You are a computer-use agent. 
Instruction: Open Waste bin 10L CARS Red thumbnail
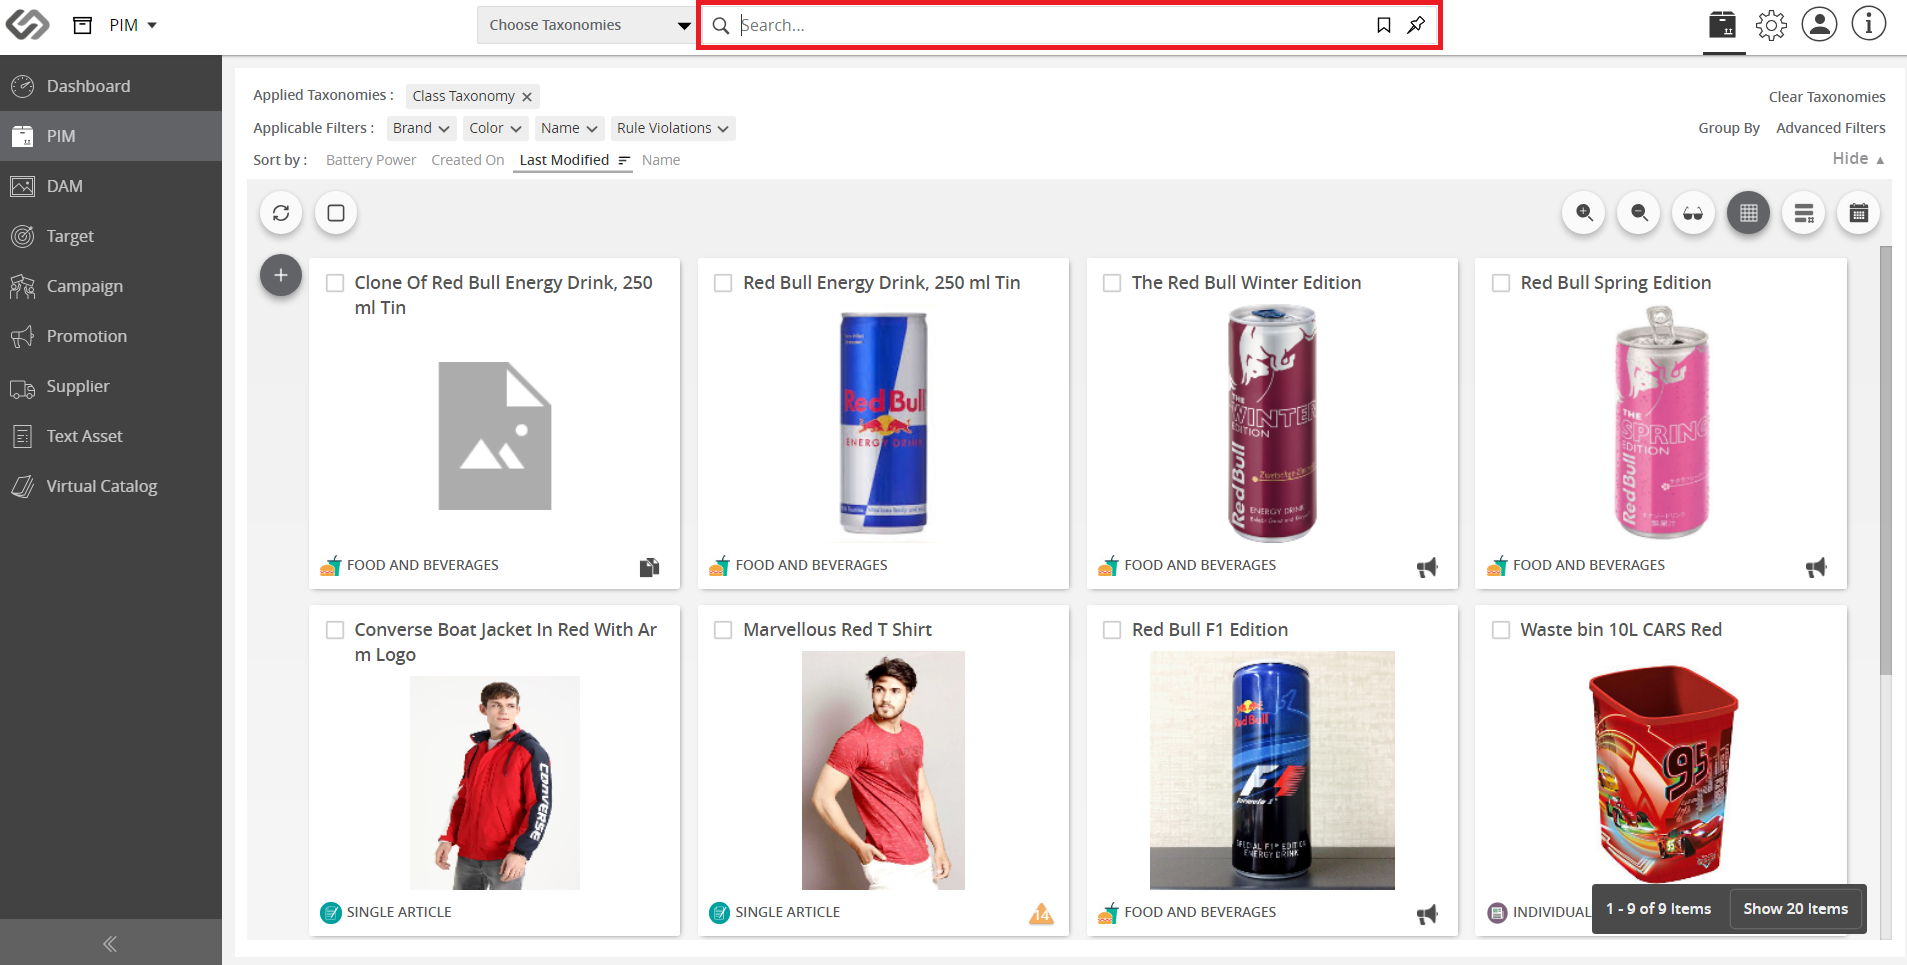[1662, 772]
